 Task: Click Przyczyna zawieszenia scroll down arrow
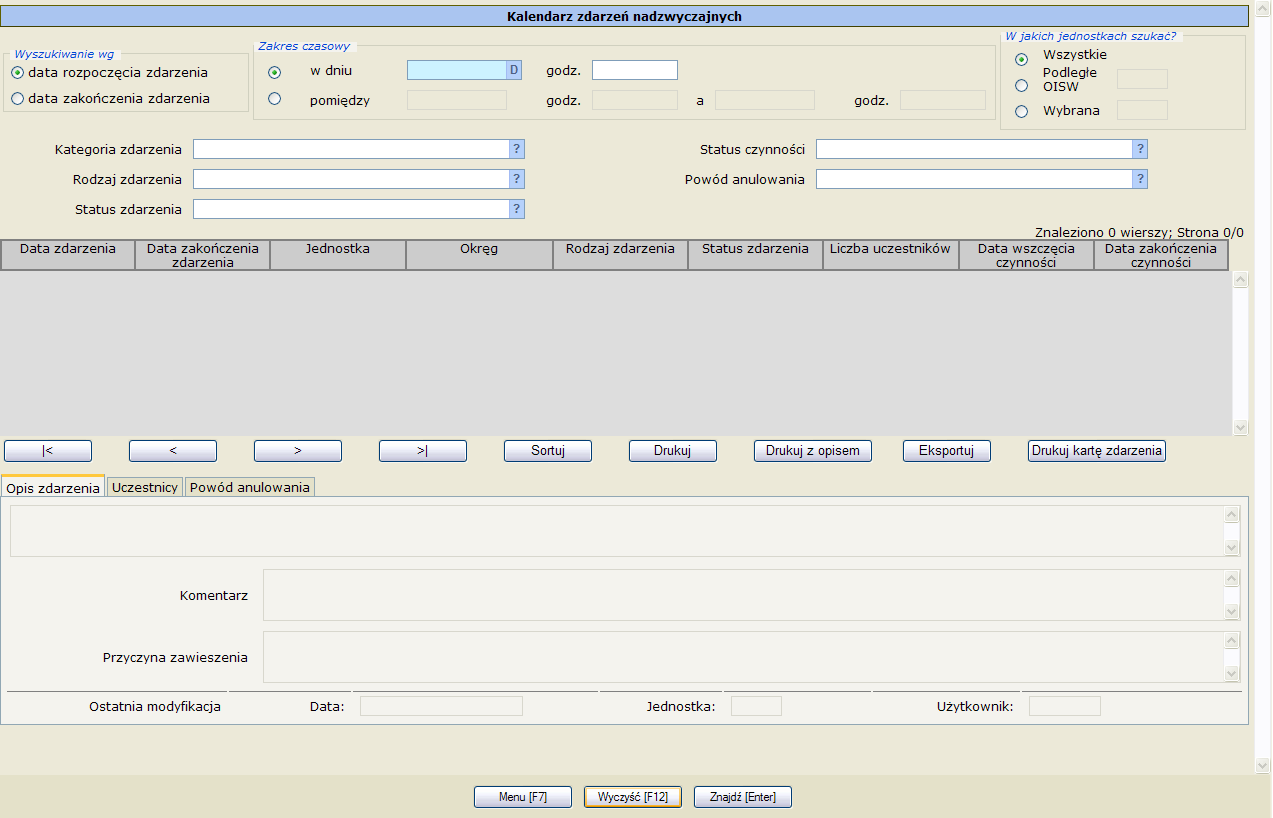(1232, 674)
